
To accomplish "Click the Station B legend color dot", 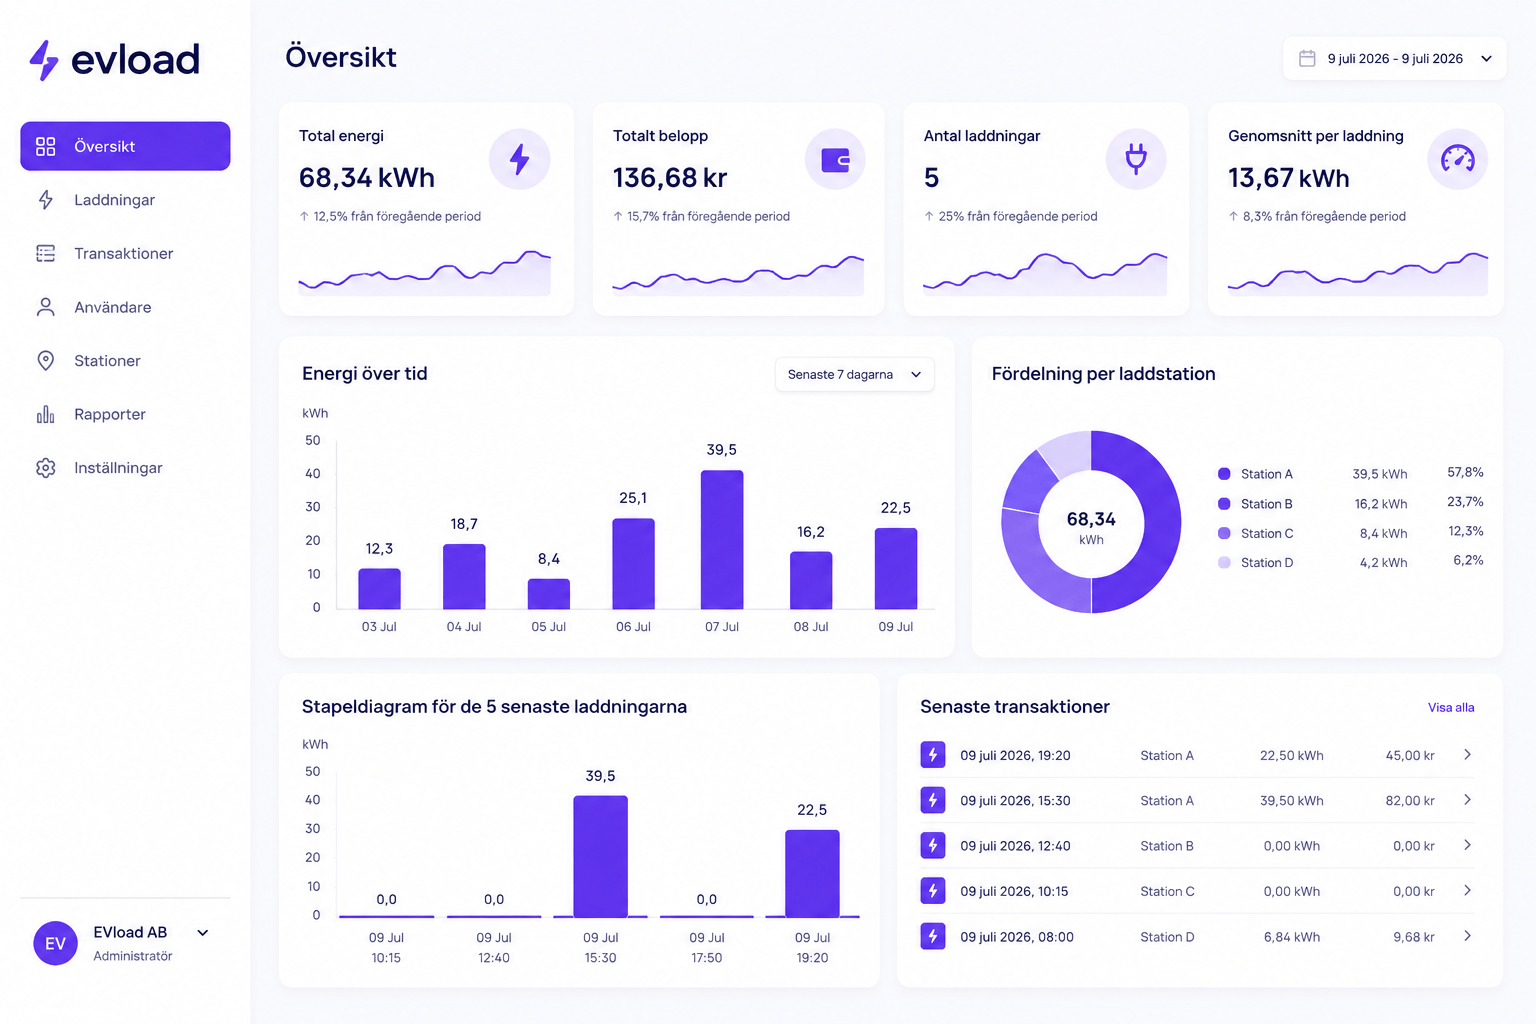I will point(1224,504).
